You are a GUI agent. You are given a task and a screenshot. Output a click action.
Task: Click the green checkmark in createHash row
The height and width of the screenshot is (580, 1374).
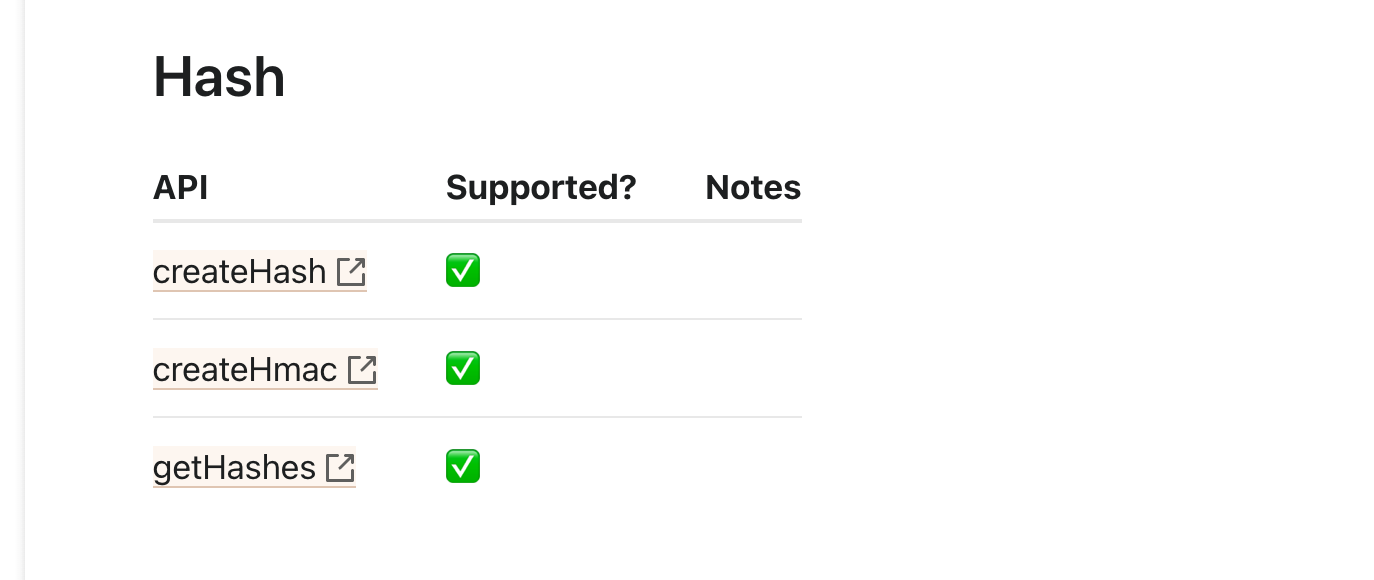coord(463,270)
